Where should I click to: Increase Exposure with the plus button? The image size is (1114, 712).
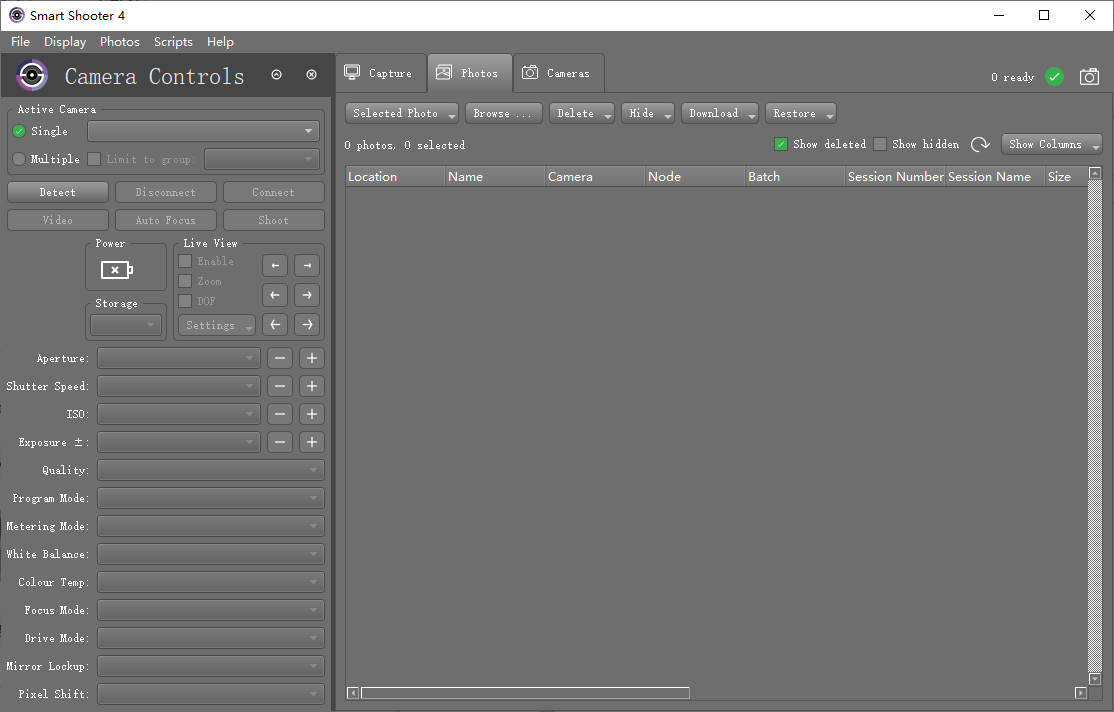(312, 442)
